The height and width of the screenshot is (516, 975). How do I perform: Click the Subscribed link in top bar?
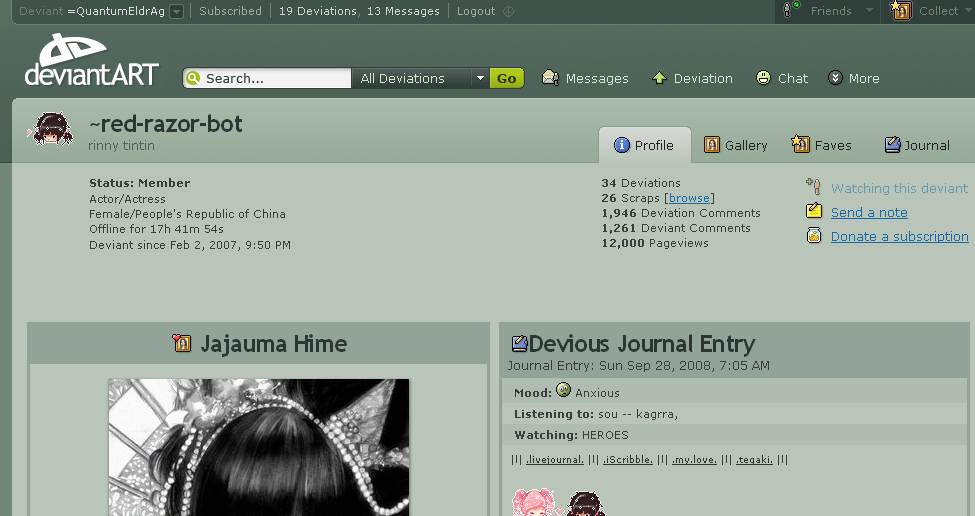click(230, 11)
